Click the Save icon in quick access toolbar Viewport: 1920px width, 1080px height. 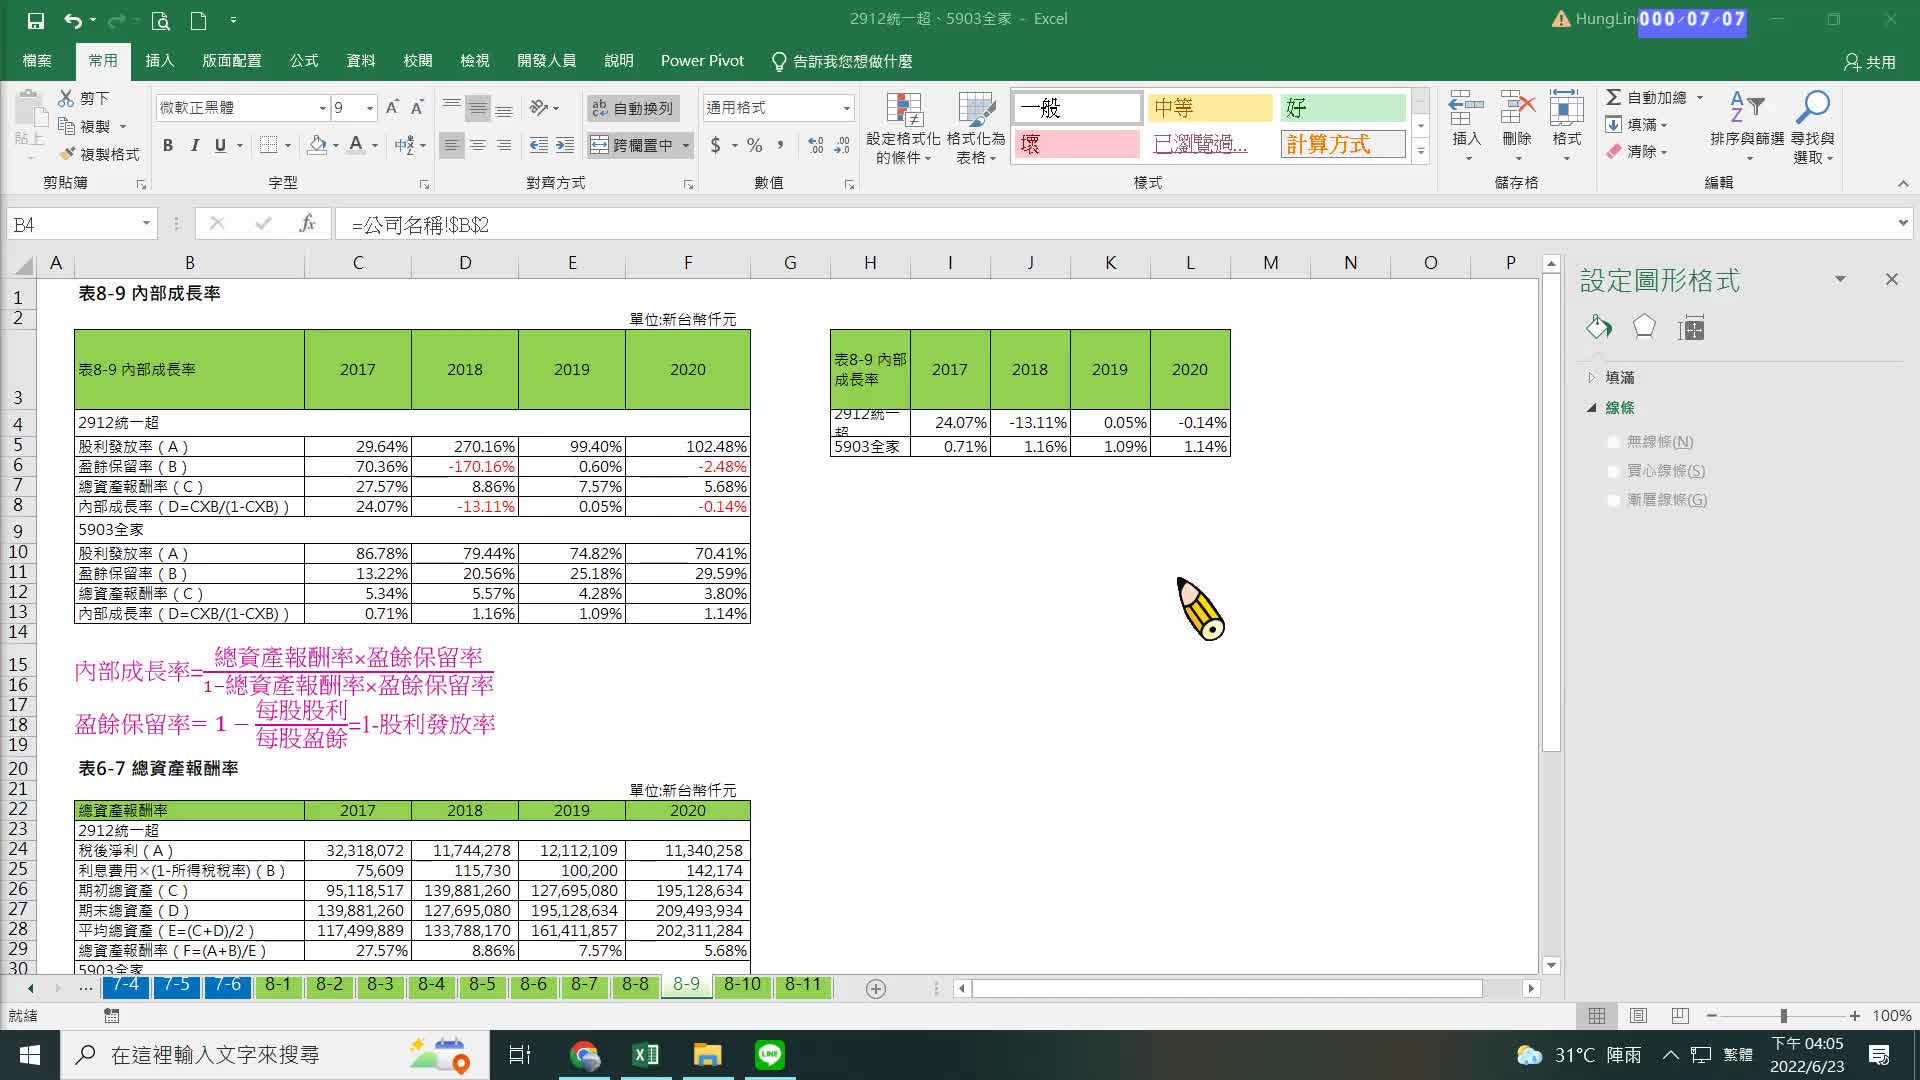[x=35, y=20]
